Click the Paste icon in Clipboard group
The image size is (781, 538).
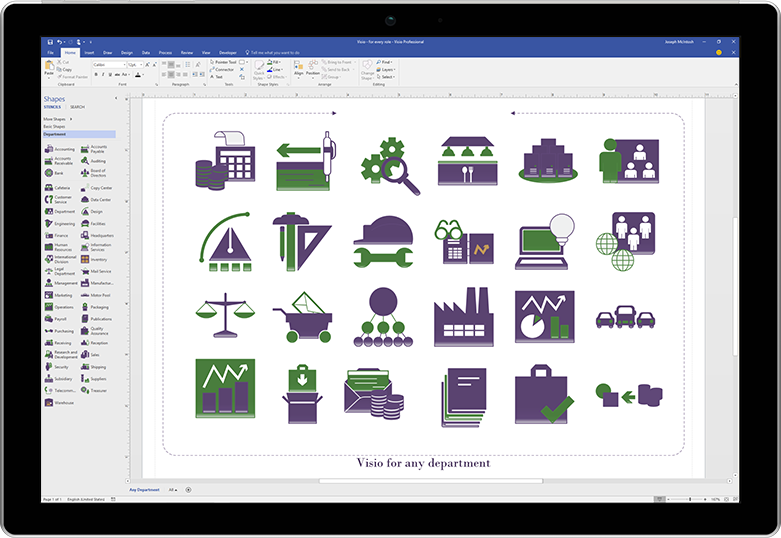tap(48, 66)
